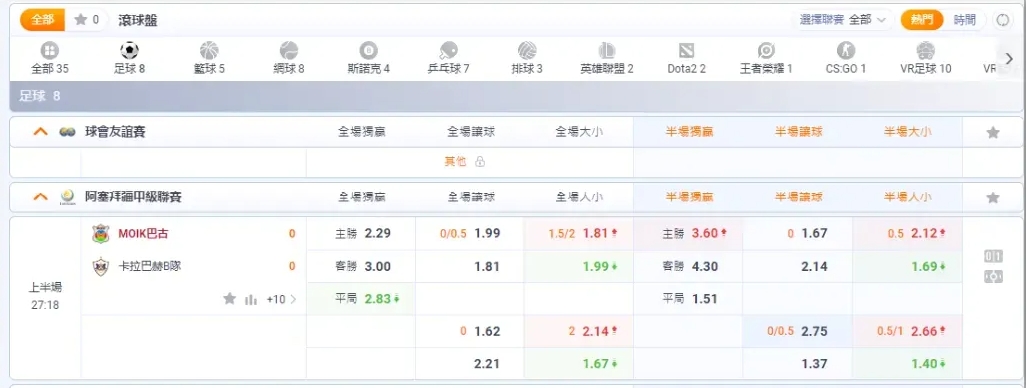Click the 半場大小 column header in 球會友誼賽
Screen dimensions: 1026x388
[908, 132]
